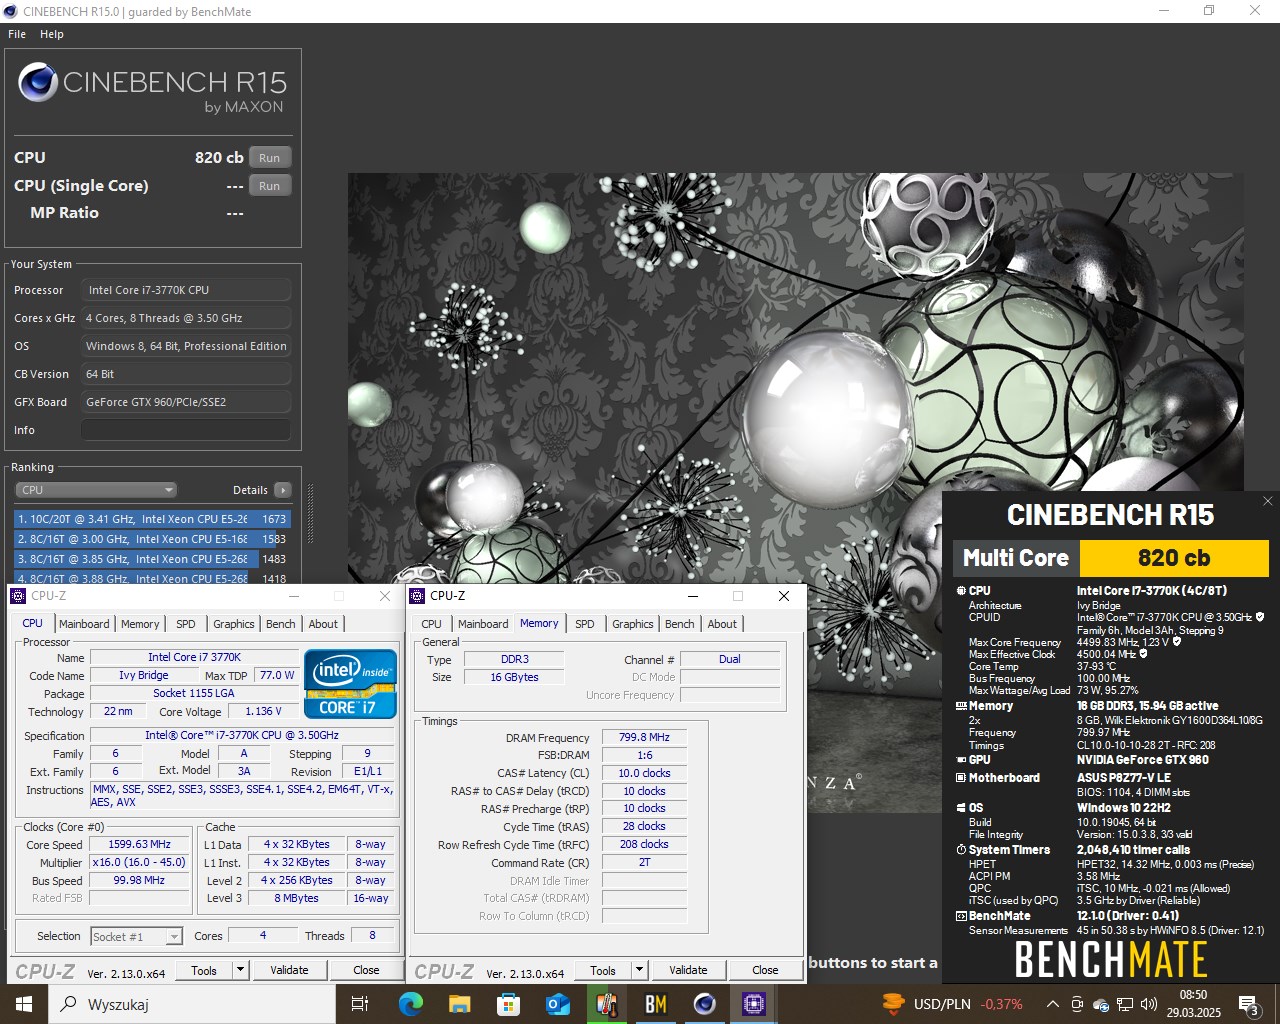Click the taskbar clock showing 08:50
The width and height of the screenshot is (1280, 1024).
pyautogui.click(x=1193, y=1004)
